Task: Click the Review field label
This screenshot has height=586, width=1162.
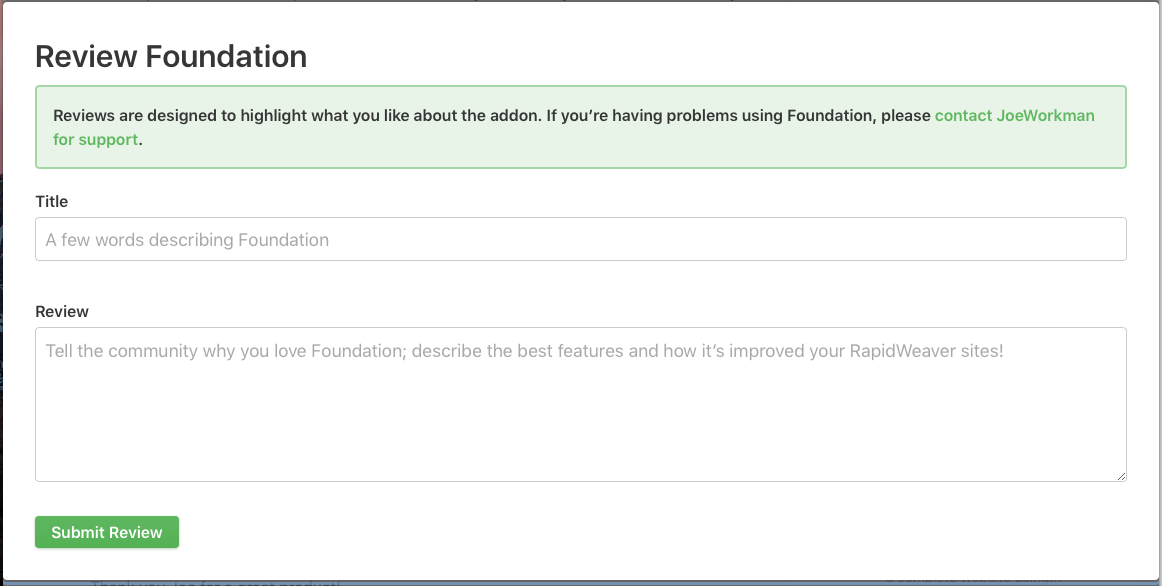Action: (62, 311)
